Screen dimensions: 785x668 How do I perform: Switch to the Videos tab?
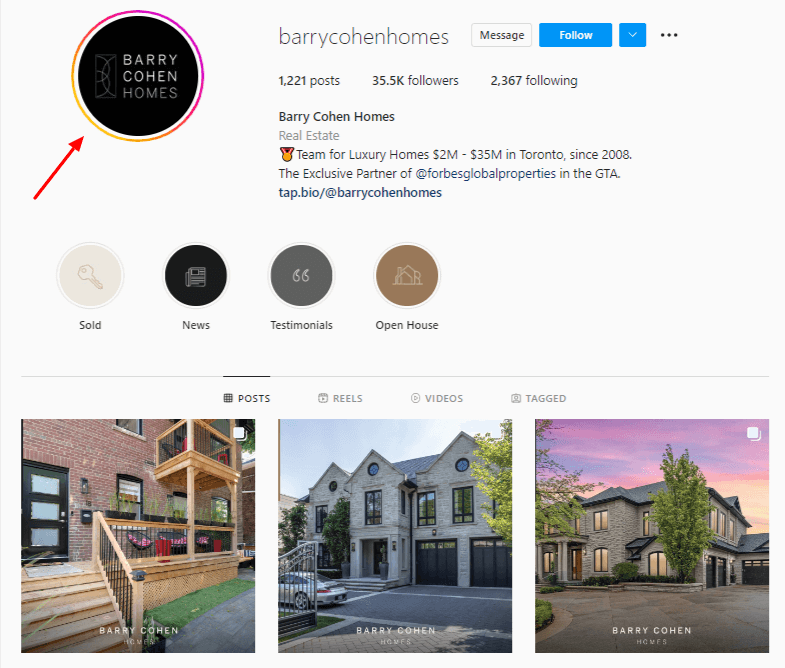tap(437, 398)
